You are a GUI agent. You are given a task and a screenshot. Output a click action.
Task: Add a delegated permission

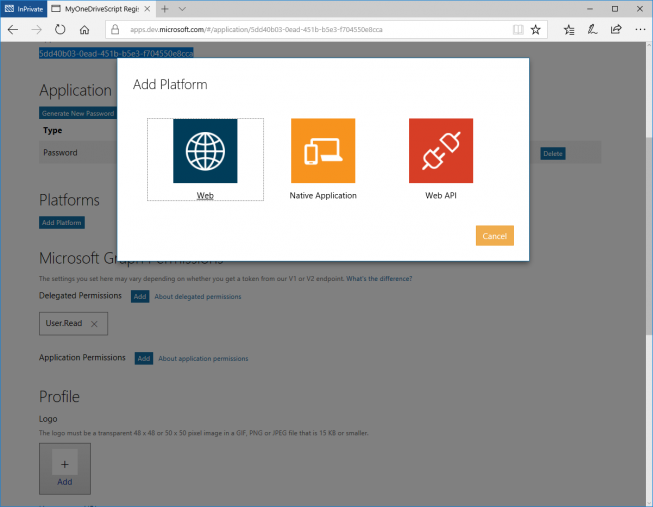click(x=140, y=296)
